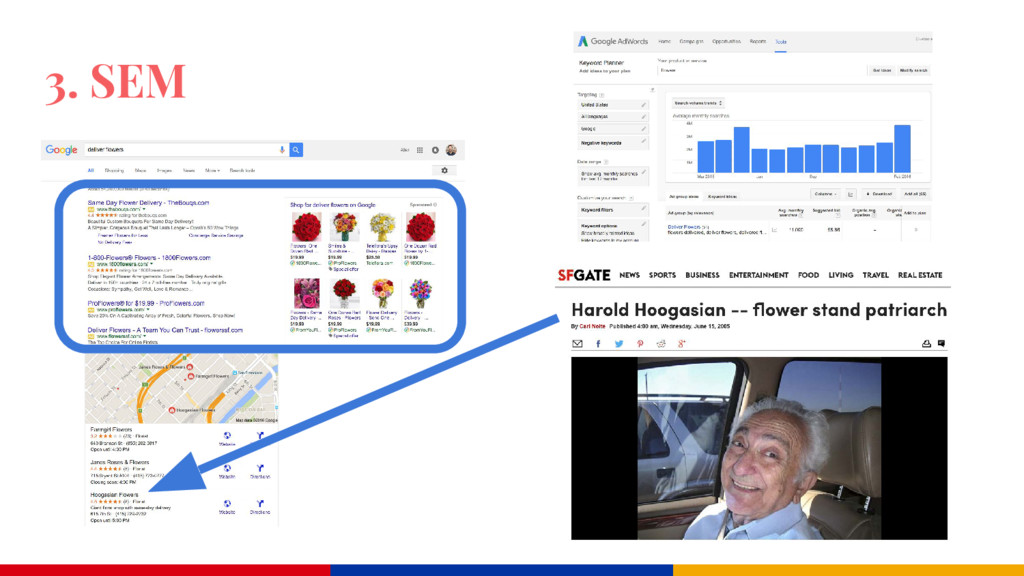
Task: Click the SFGATE logo
Action: coord(584,275)
